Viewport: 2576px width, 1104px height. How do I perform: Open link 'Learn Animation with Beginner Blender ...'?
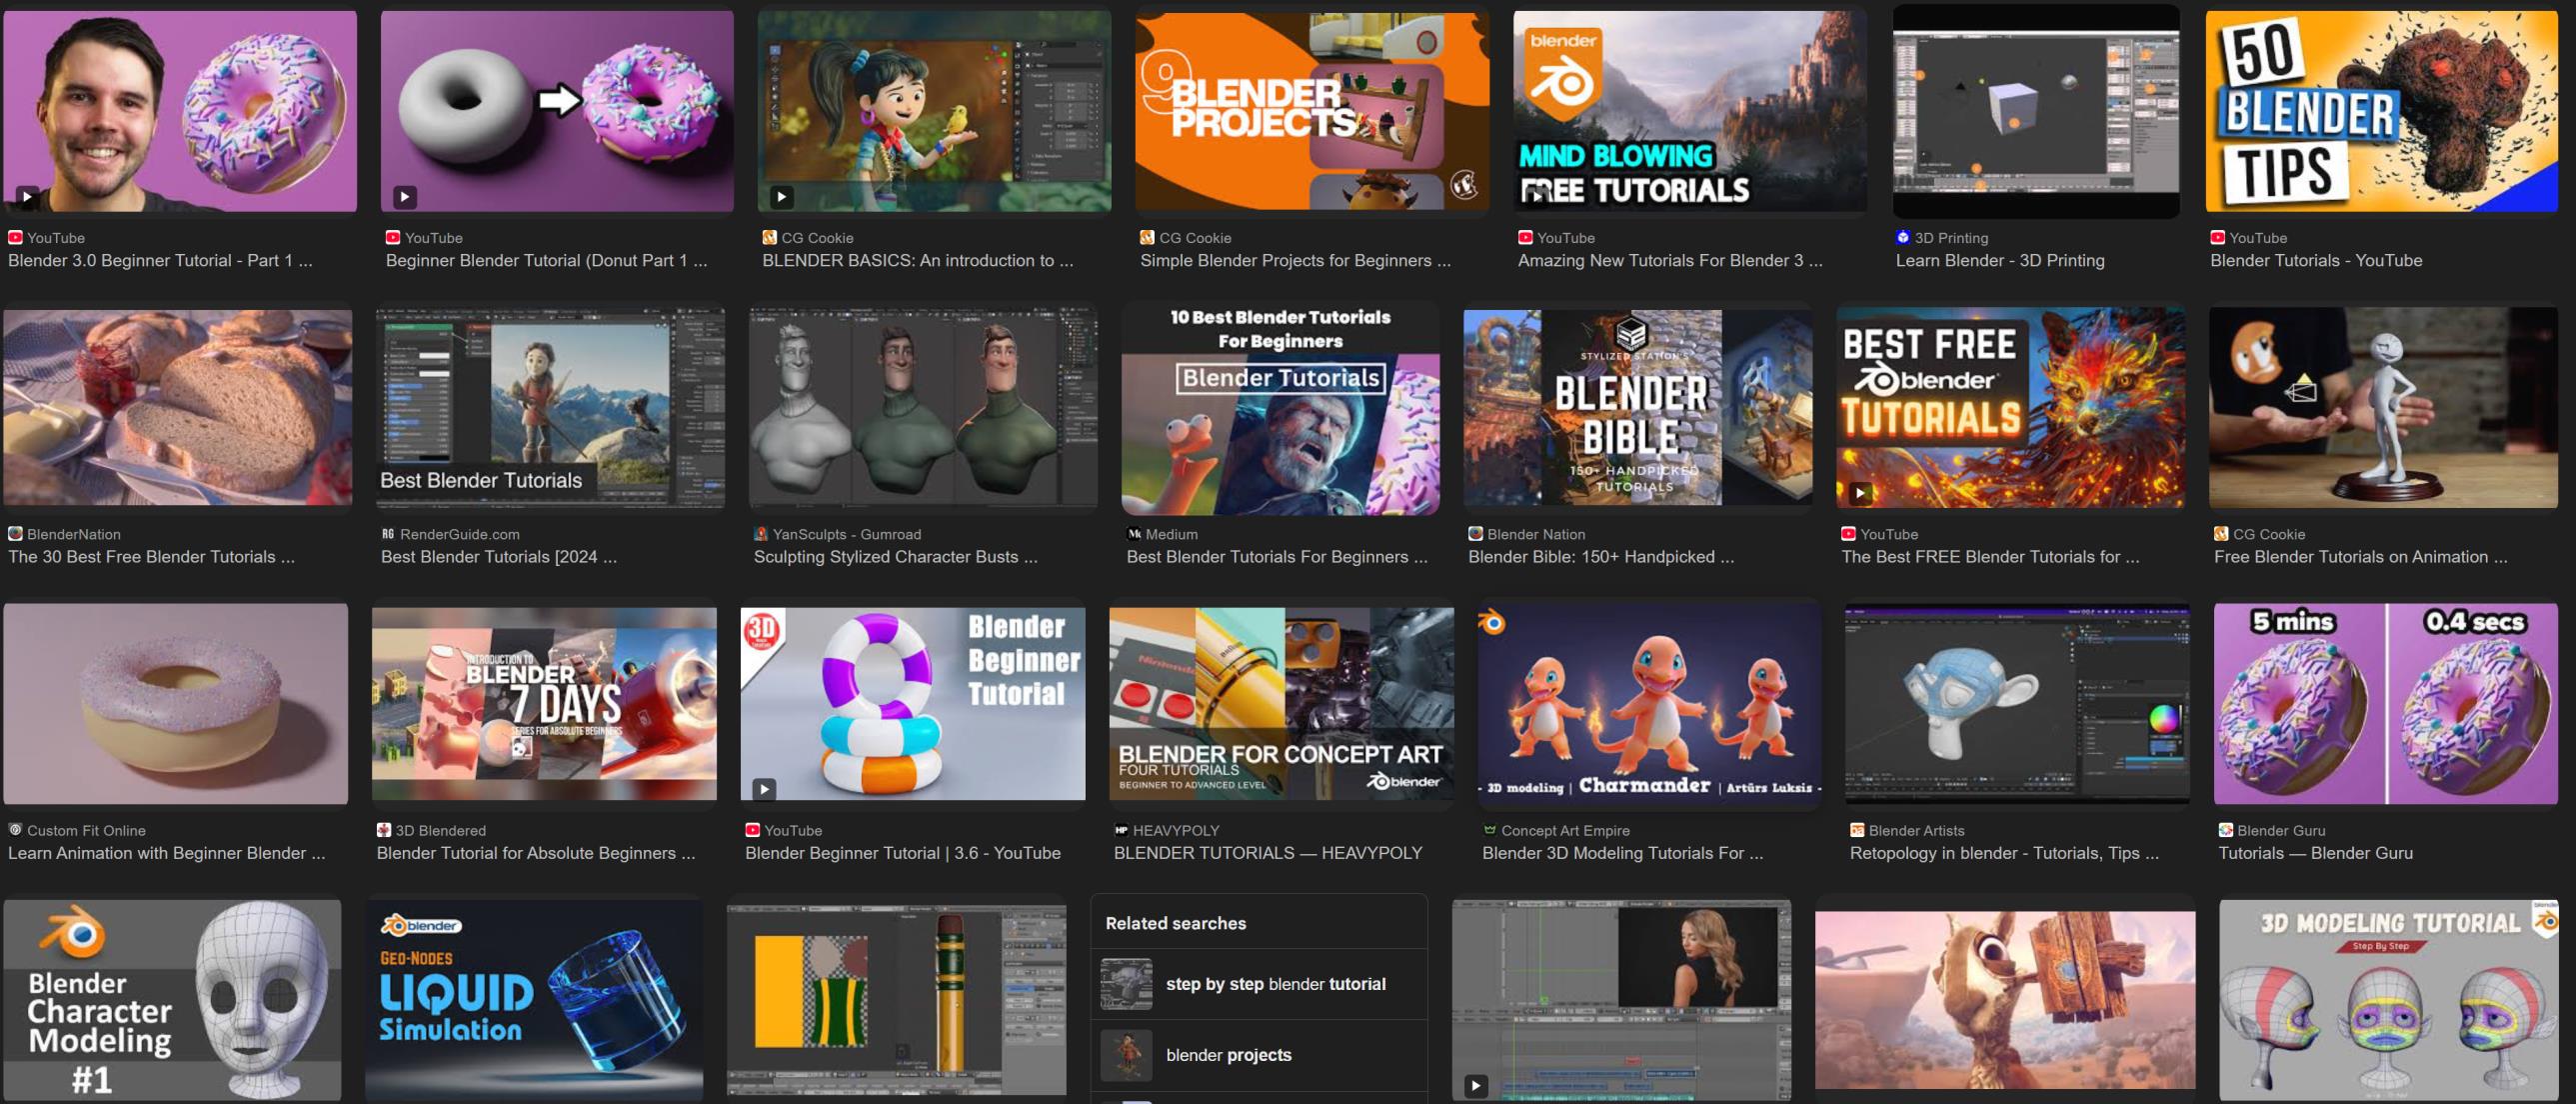(166, 853)
